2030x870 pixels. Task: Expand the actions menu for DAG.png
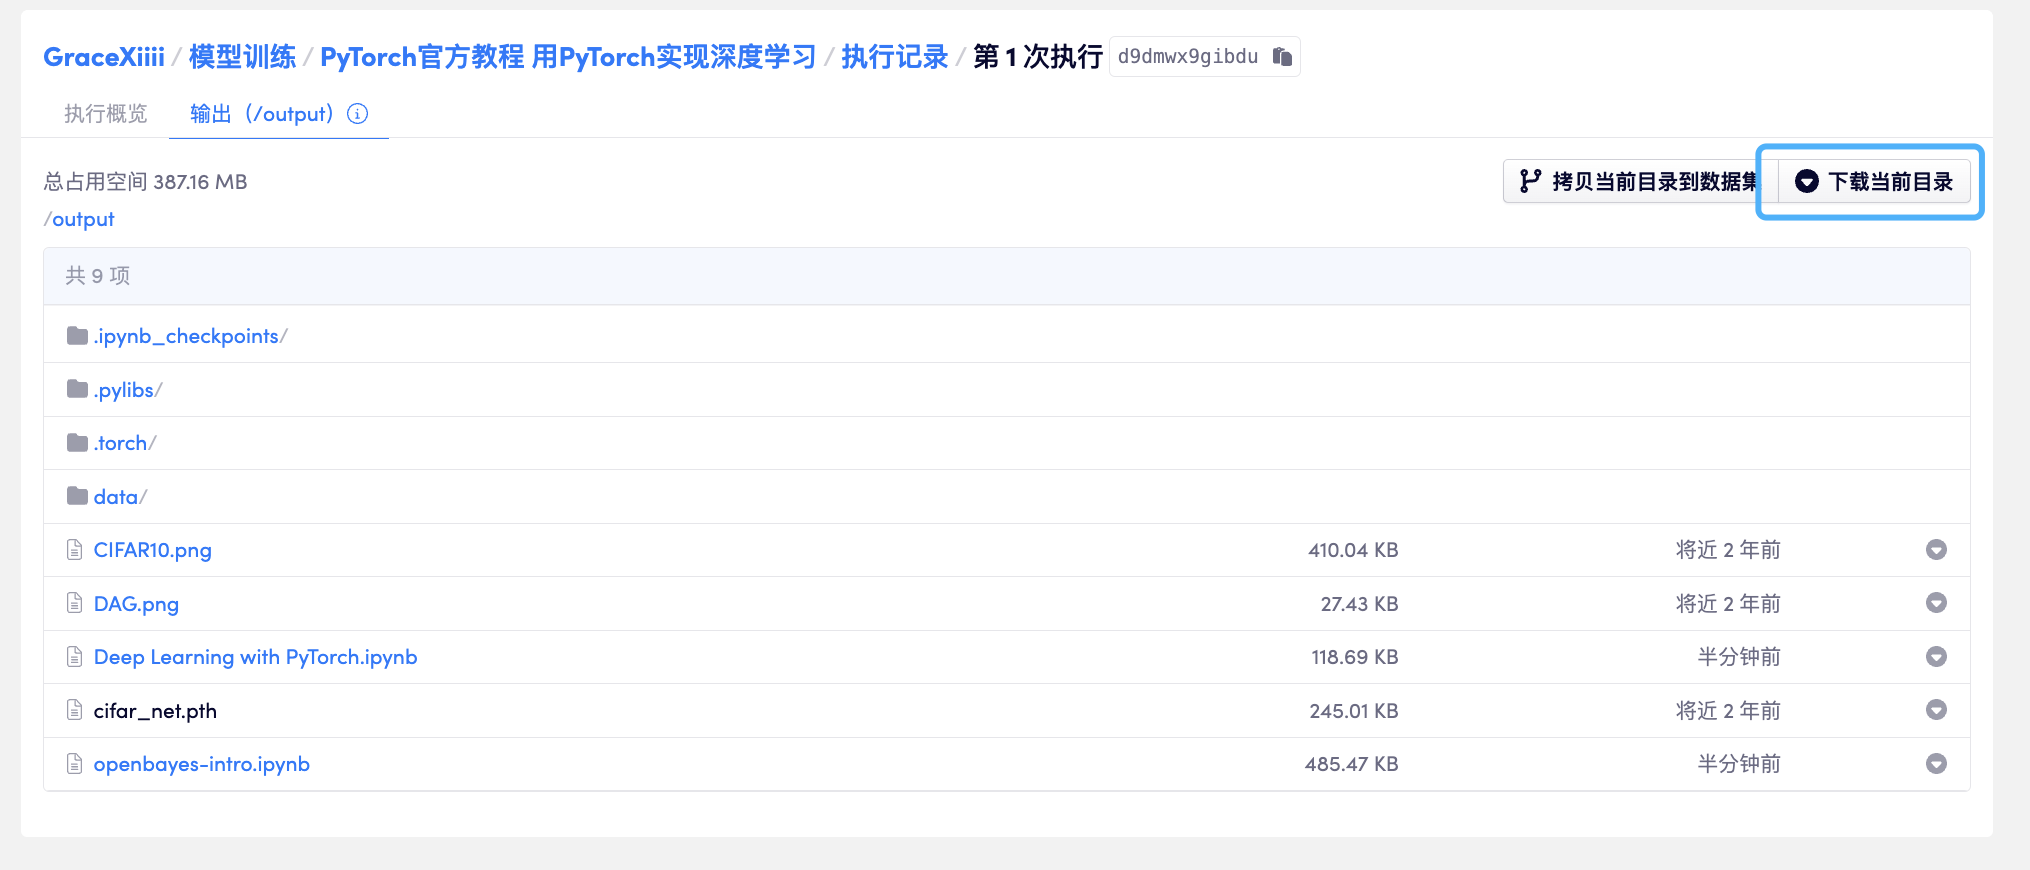tap(1936, 603)
